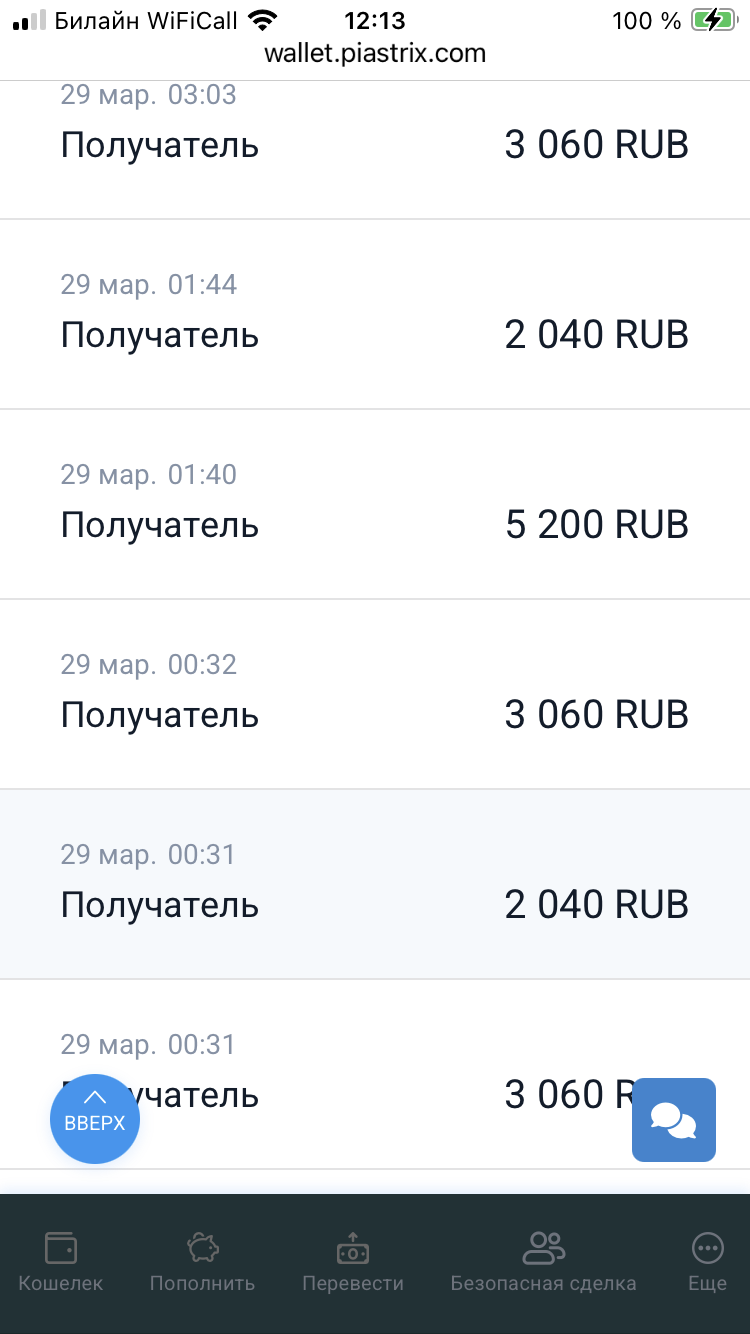Open the chat support bubble
The image size is (750, 1334).
(x=674, y=1120)
